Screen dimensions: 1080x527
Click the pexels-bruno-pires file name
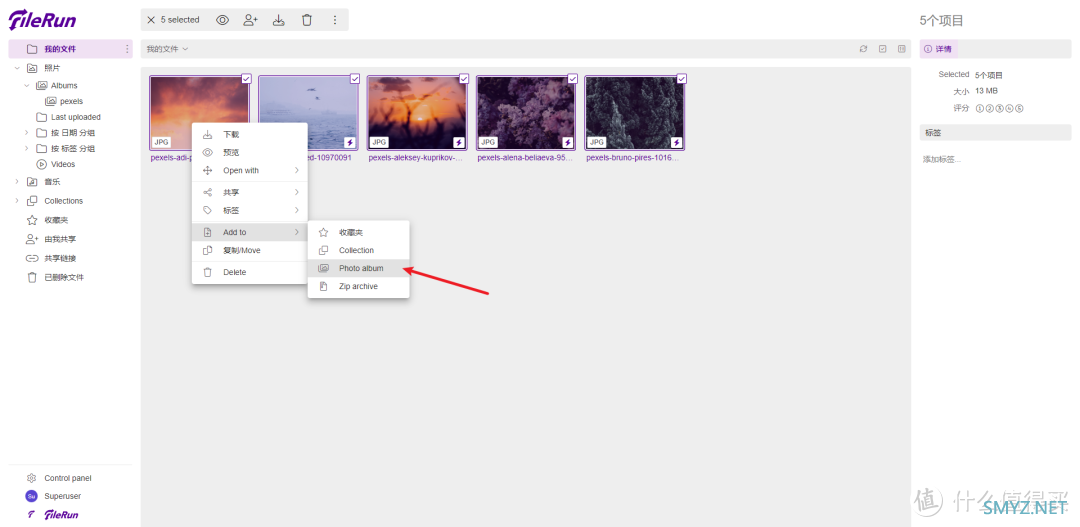pos(632,158)
